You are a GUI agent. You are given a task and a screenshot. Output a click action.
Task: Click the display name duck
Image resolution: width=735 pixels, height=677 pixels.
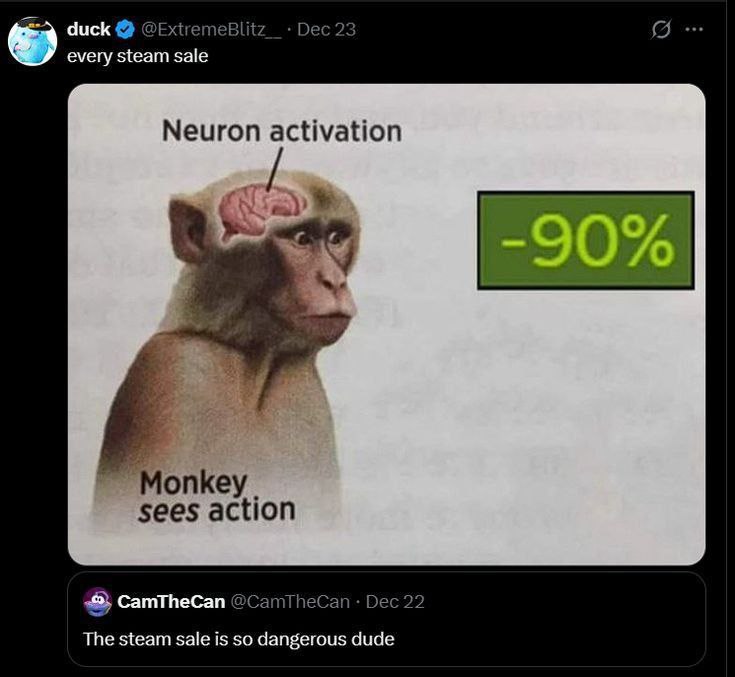pos(89,29)
